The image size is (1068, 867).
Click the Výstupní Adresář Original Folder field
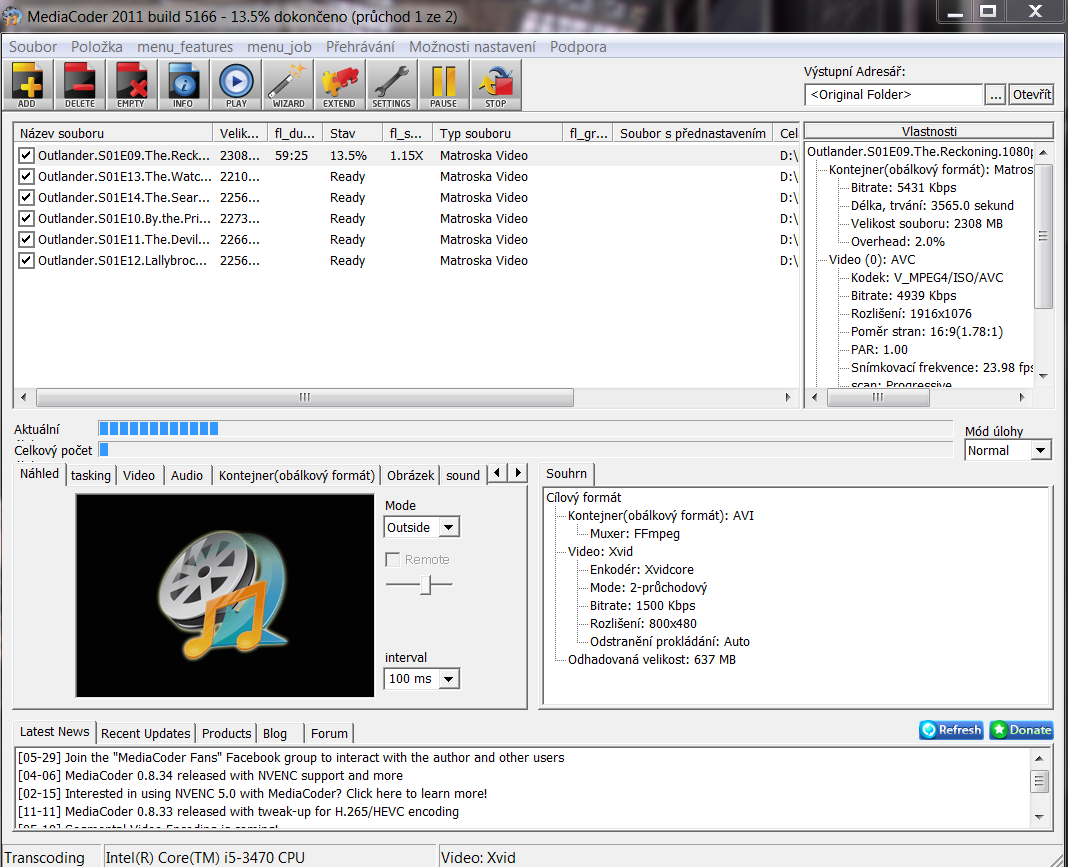pyautogui.click(x=893, y=95)
